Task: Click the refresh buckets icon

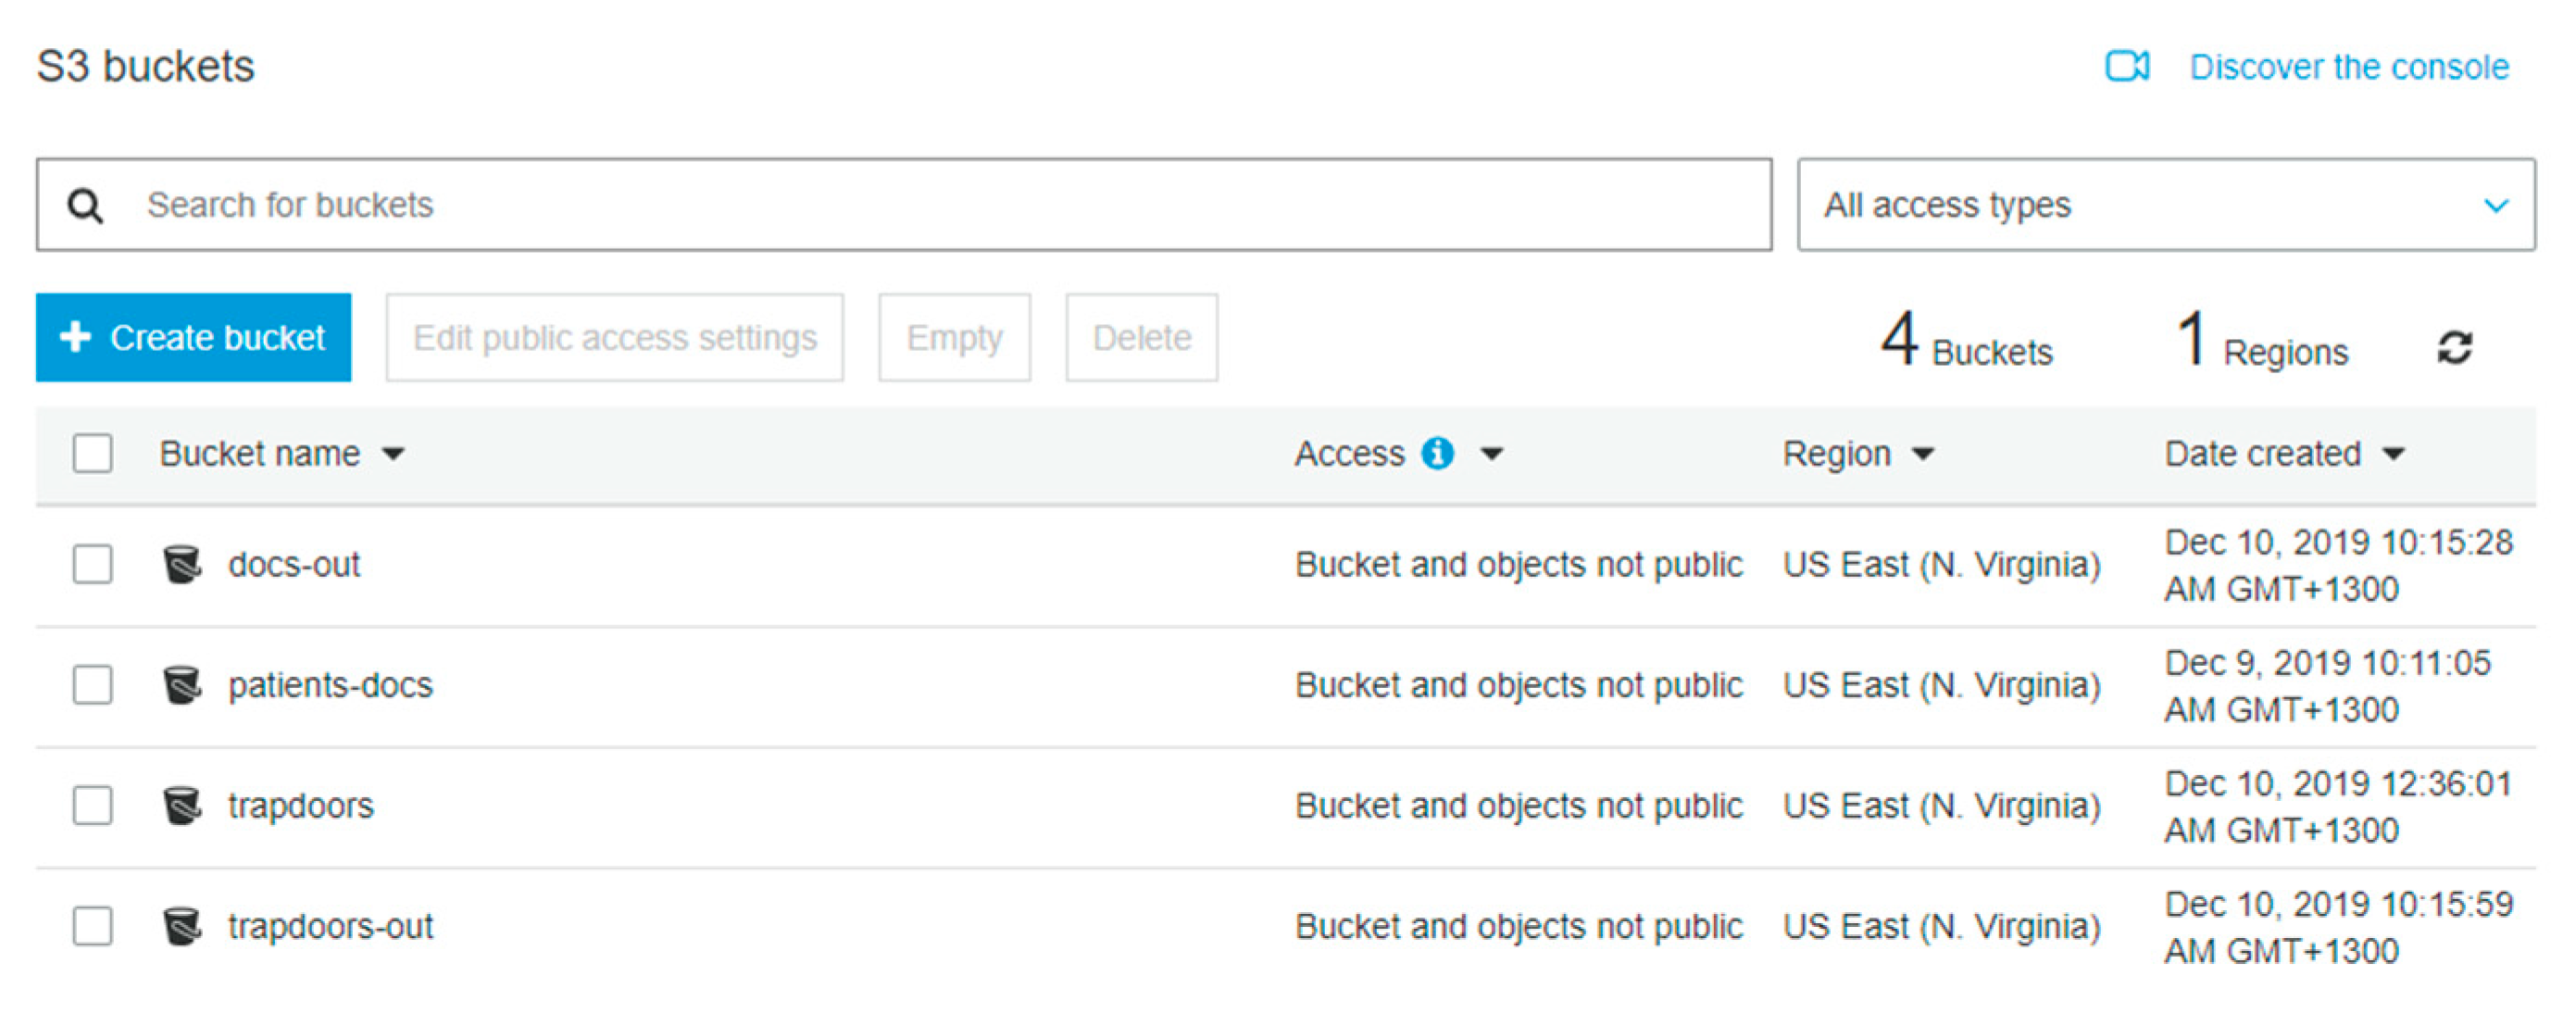Action: 2454,348
